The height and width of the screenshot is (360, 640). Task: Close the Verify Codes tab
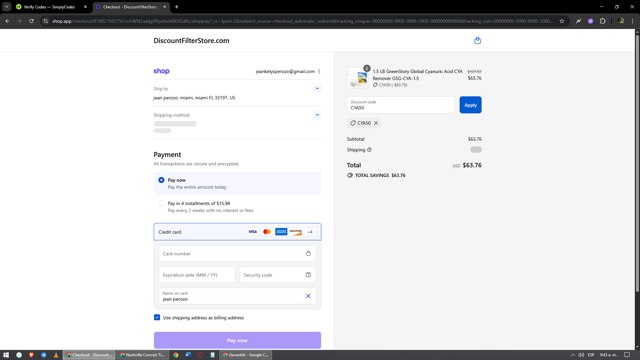click(85, 7)
